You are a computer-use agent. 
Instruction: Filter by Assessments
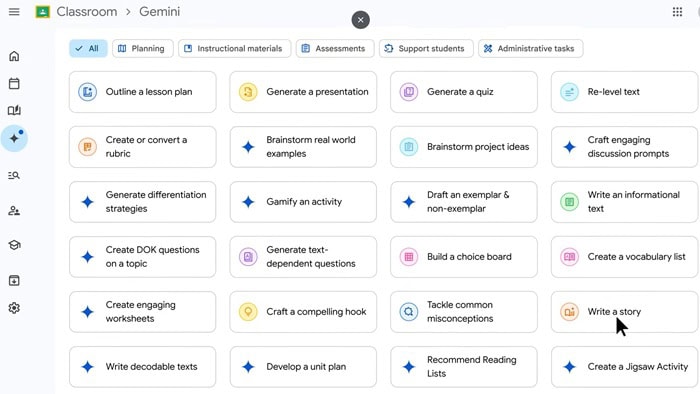(335, 49)
